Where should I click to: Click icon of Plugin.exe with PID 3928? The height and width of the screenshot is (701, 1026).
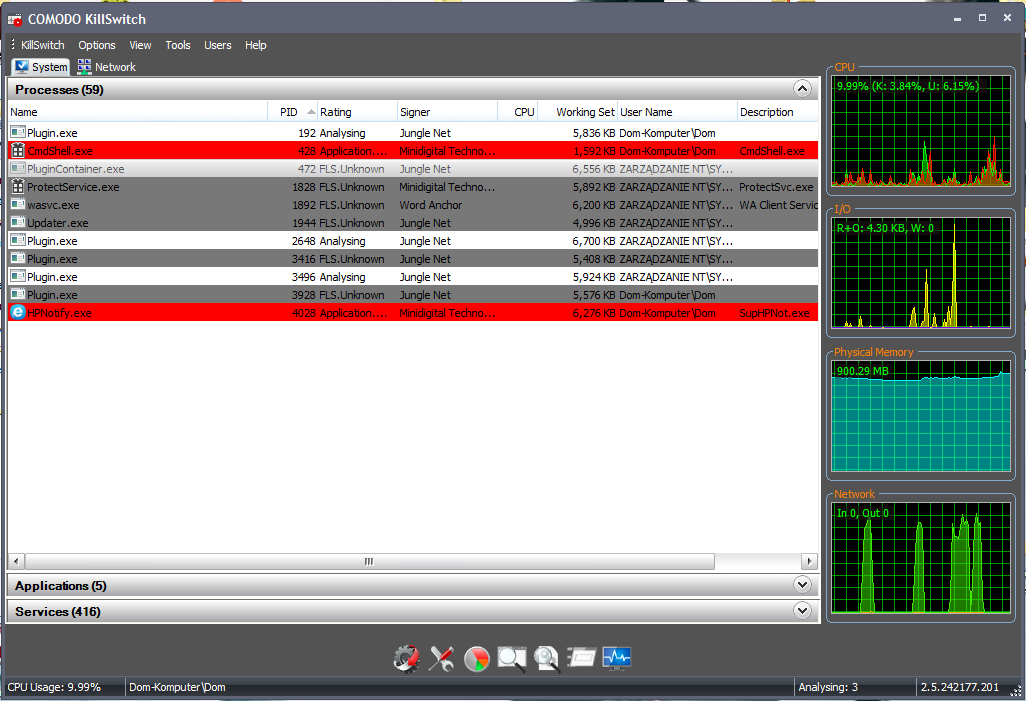pyautogui.click(x=18, y=295)
